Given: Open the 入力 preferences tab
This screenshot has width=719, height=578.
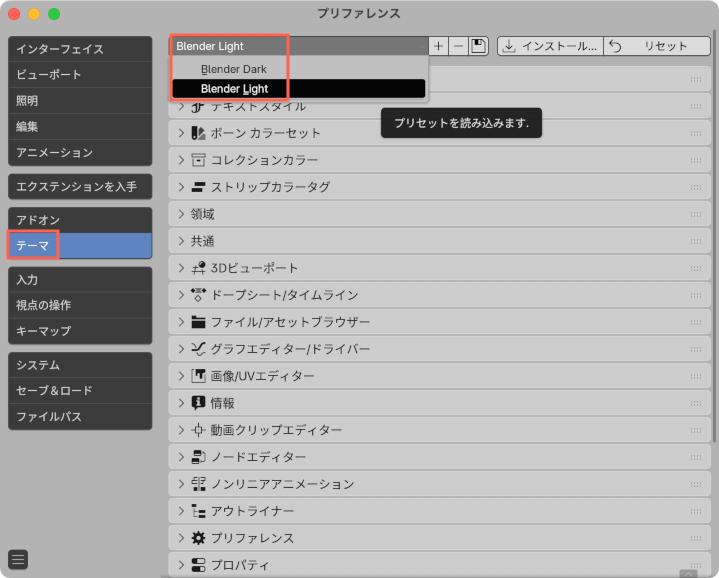Looking at the screenshot, I should pos(80,280).
